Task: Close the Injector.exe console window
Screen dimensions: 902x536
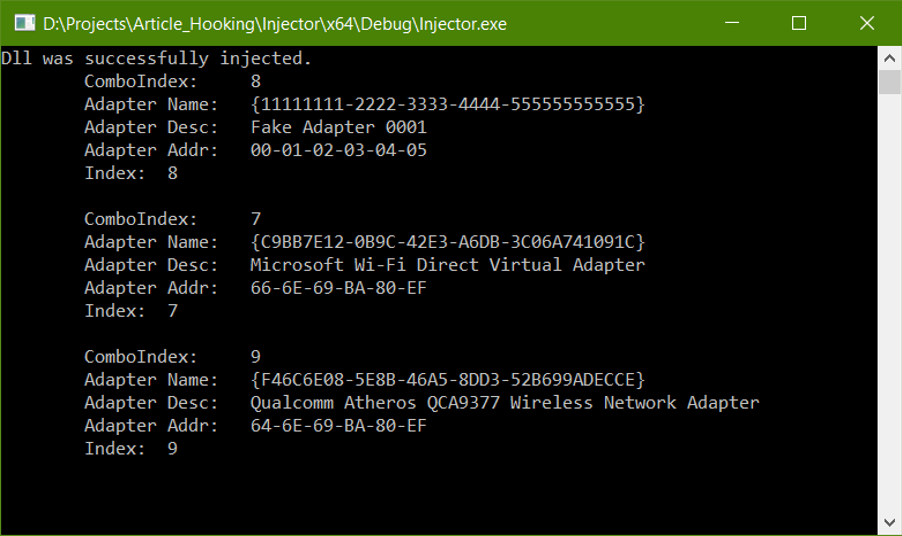Action: coord(867,23)
